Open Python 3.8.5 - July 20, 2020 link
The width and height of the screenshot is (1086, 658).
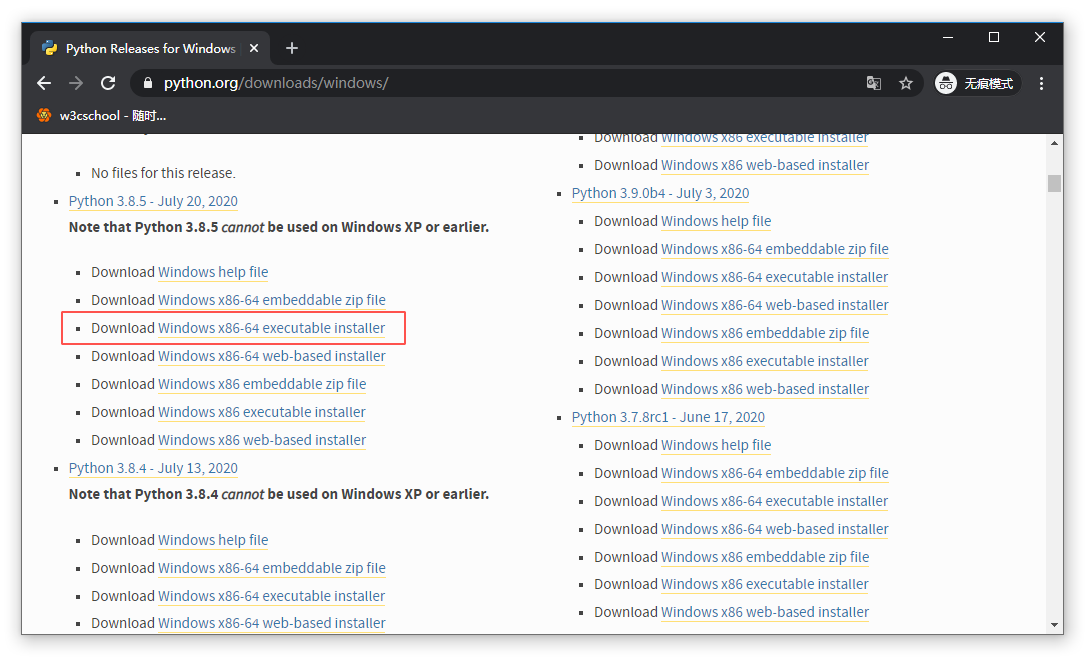click(x=153, y=201)
